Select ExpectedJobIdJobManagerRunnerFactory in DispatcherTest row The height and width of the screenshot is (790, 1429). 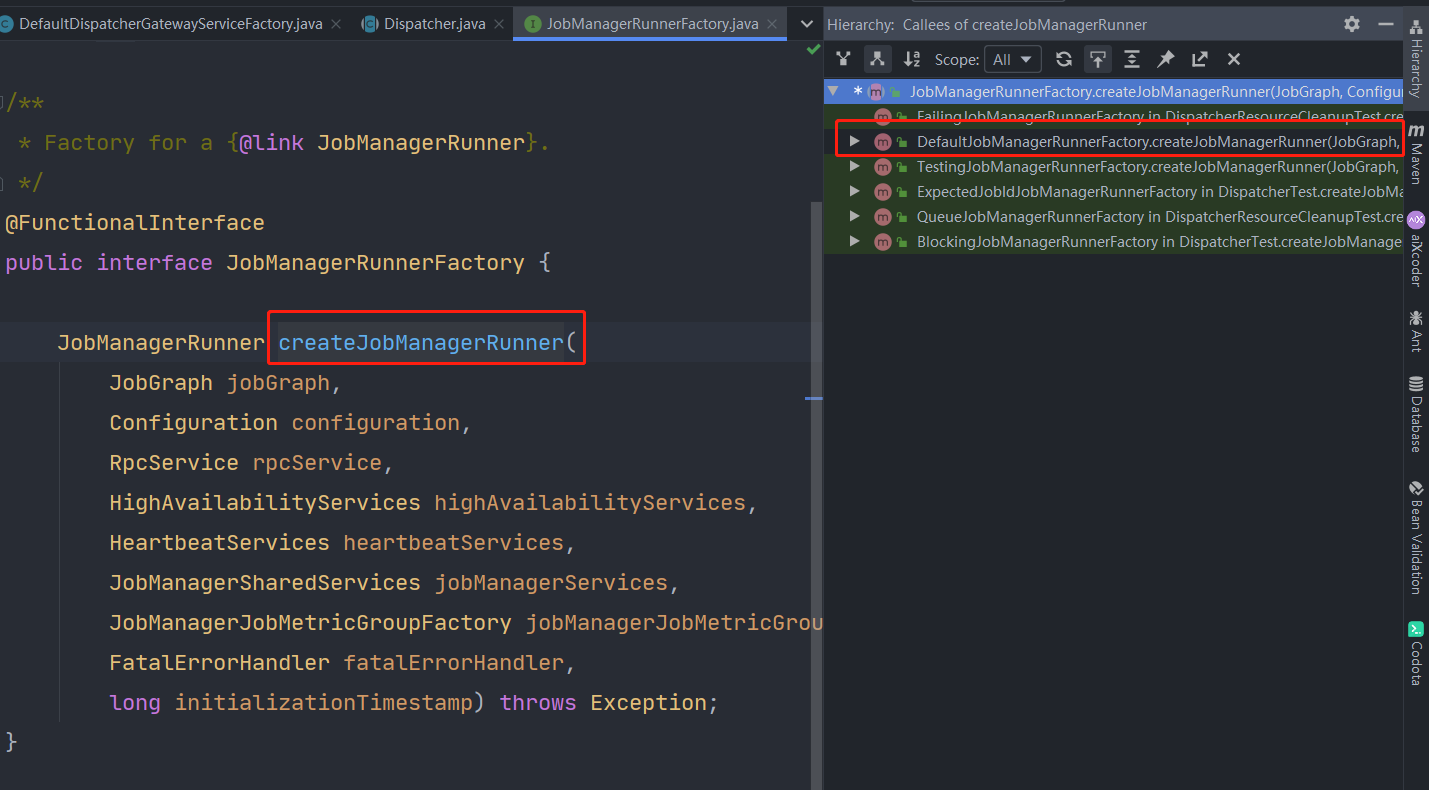[x=1114, y=191]
